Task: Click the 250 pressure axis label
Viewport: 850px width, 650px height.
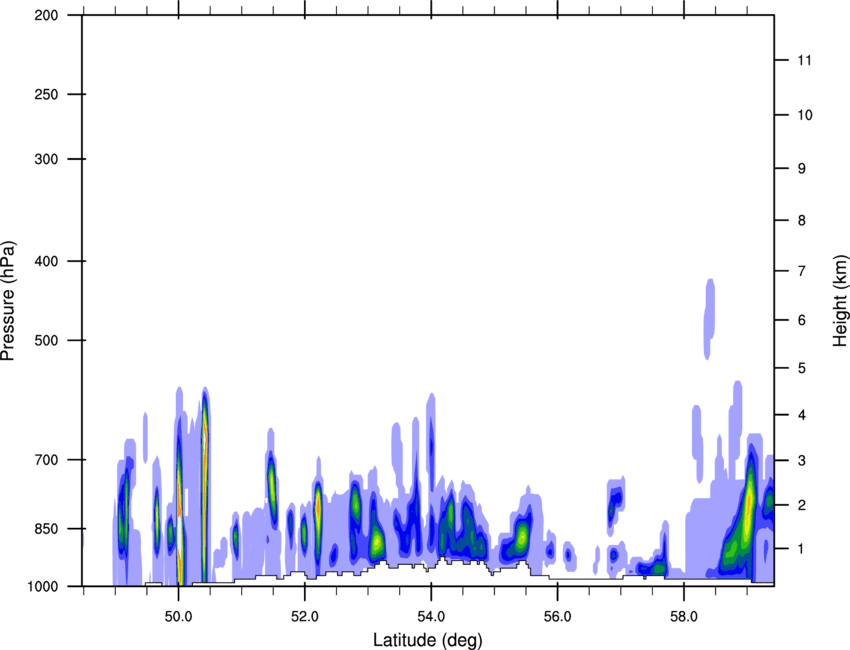Action: [46, 94]
